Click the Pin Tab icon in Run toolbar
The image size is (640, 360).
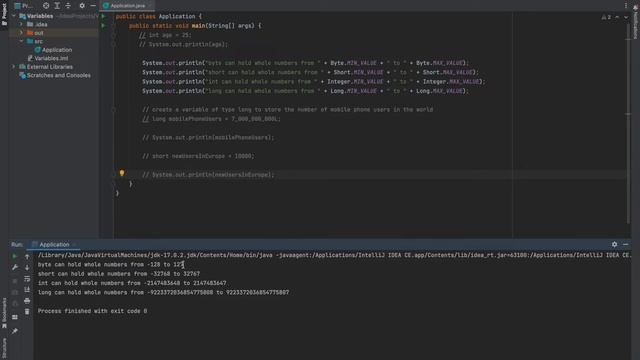(14, 331)
